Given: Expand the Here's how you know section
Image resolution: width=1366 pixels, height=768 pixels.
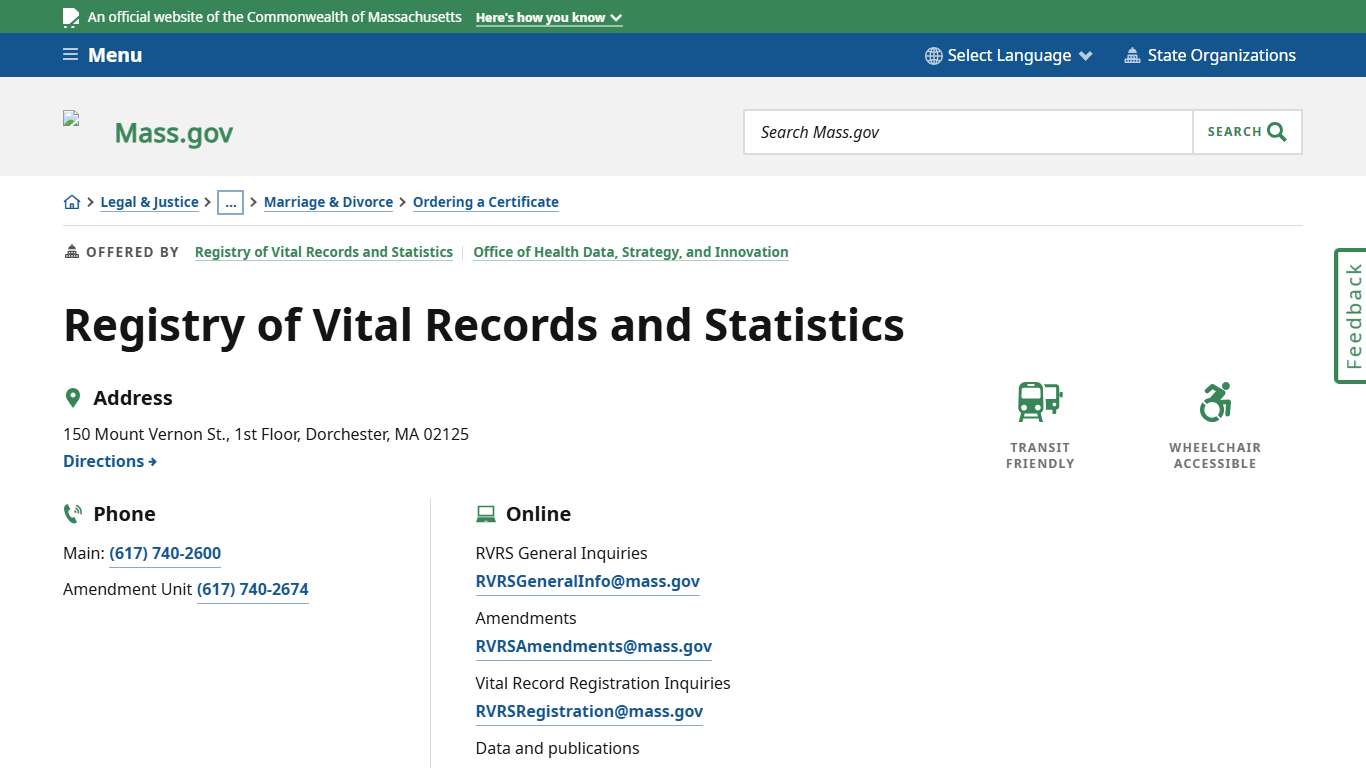Looking at the screenshot, I should point(548,17).
